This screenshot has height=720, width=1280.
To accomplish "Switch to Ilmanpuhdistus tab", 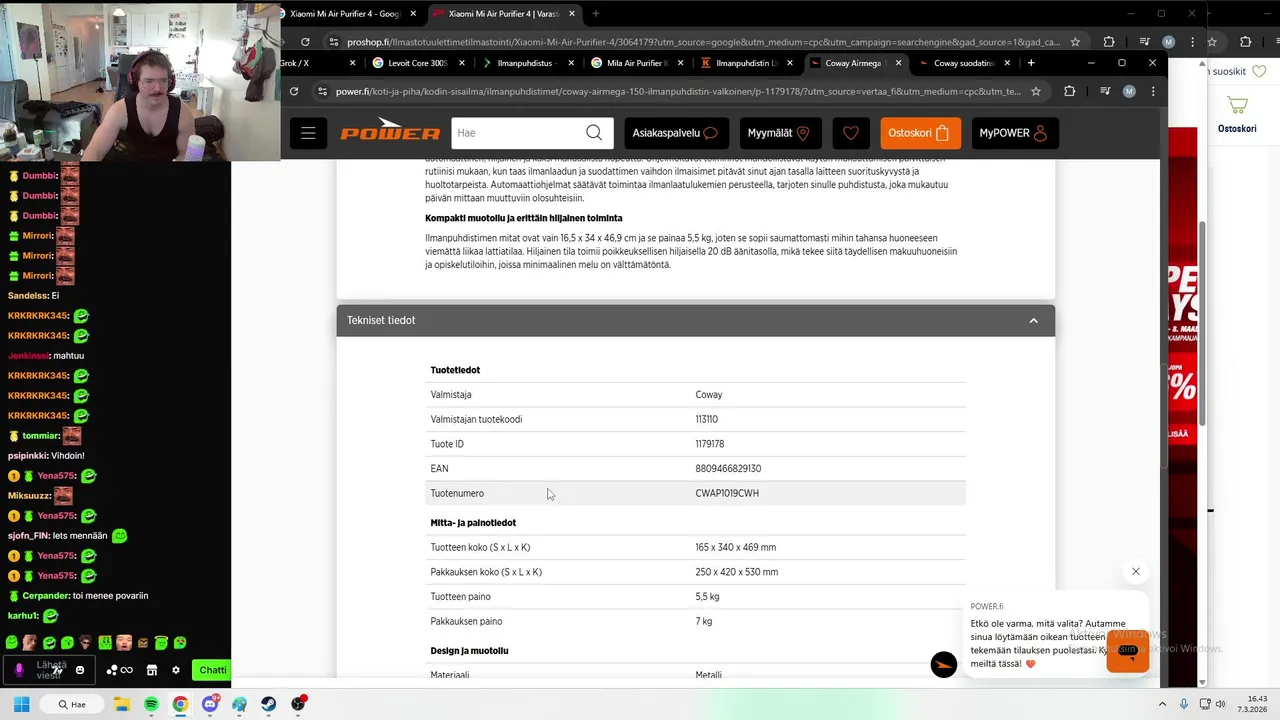I will 526,63.
